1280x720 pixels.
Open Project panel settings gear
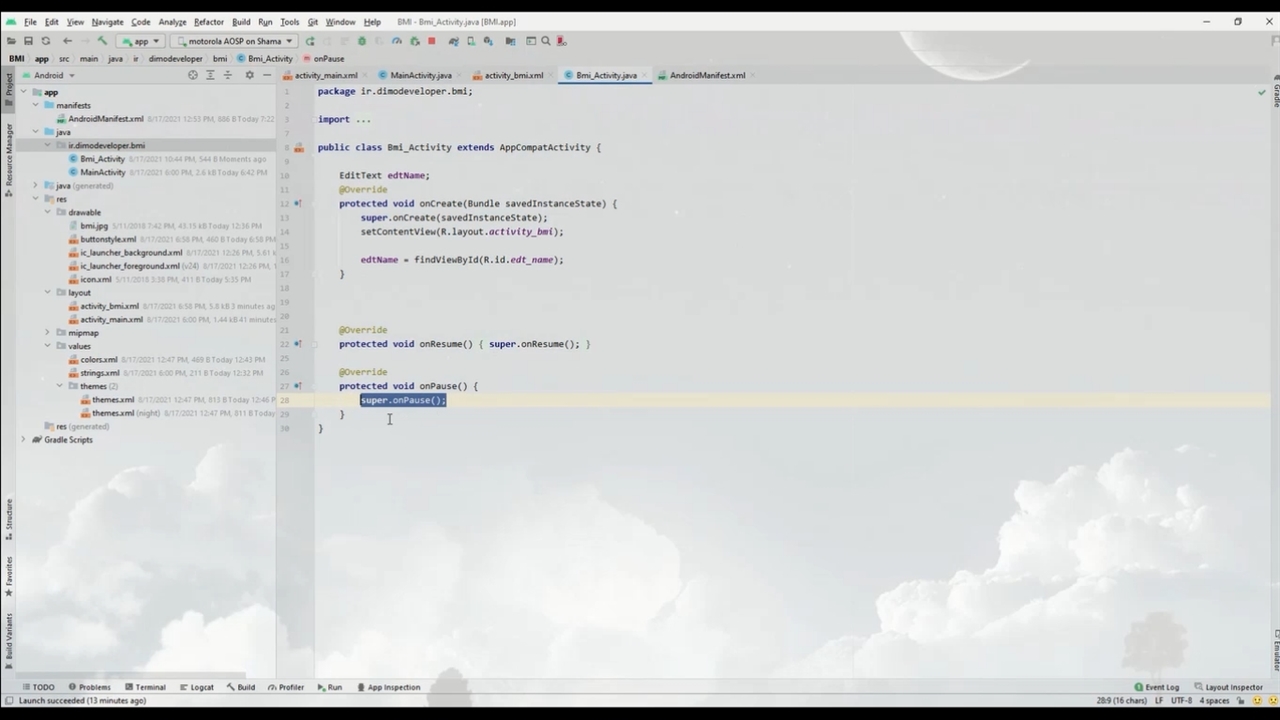249,75
